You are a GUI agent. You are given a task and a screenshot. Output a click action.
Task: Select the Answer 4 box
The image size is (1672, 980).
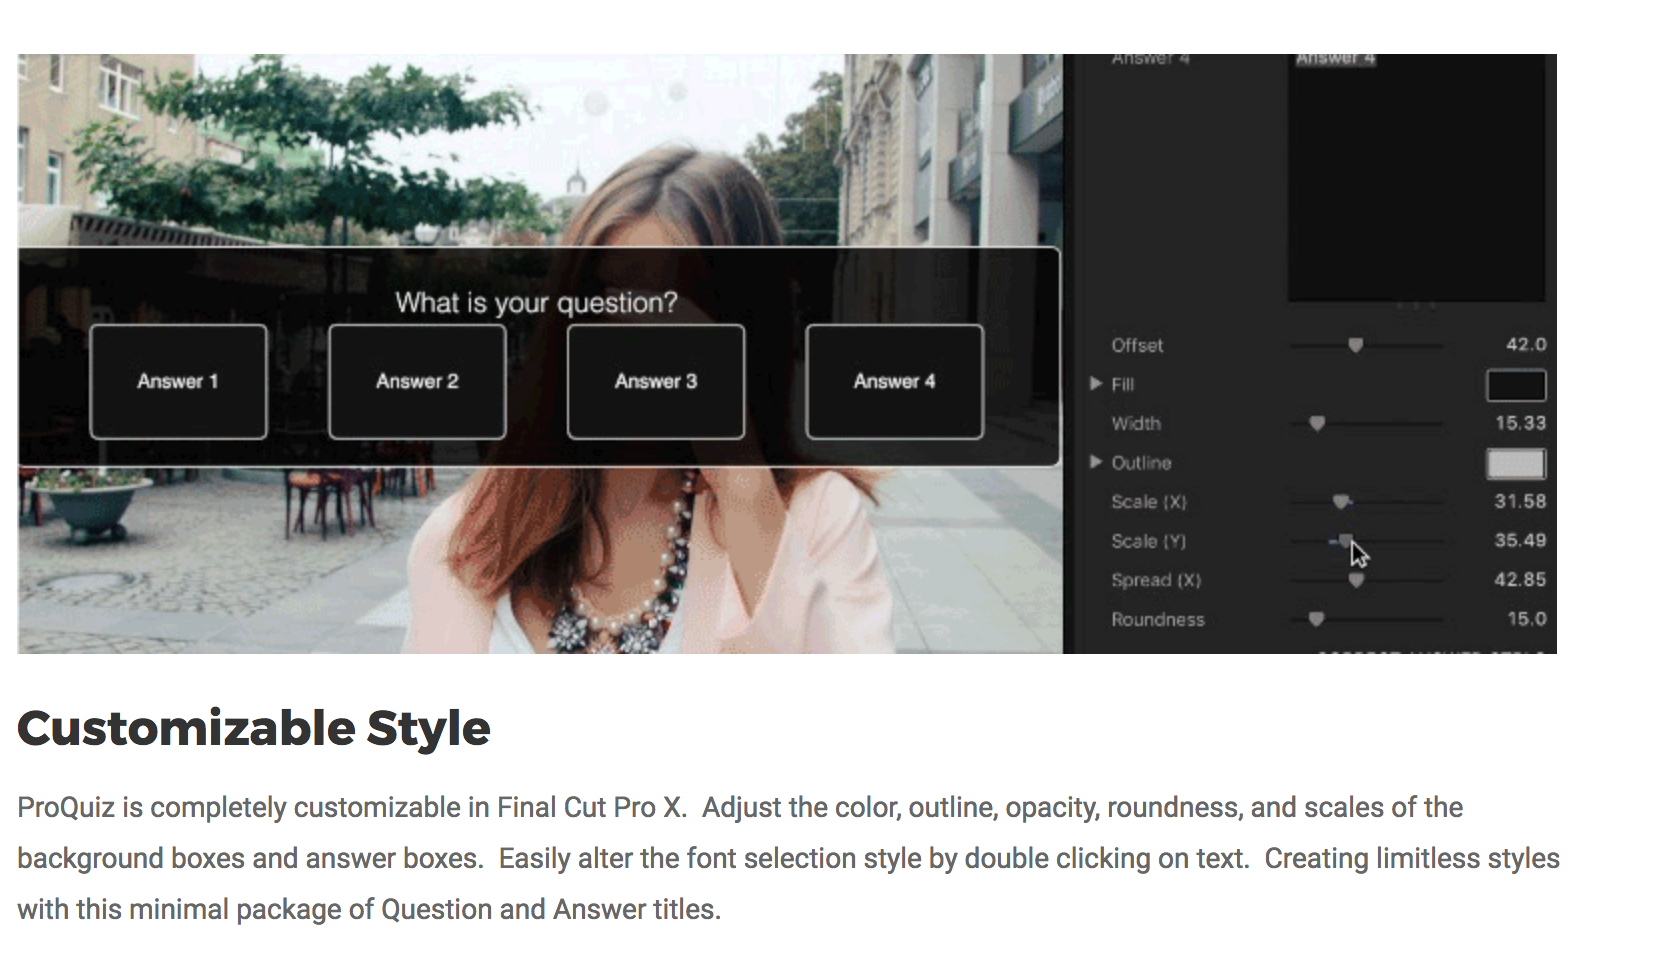click(x=894, y=381)
